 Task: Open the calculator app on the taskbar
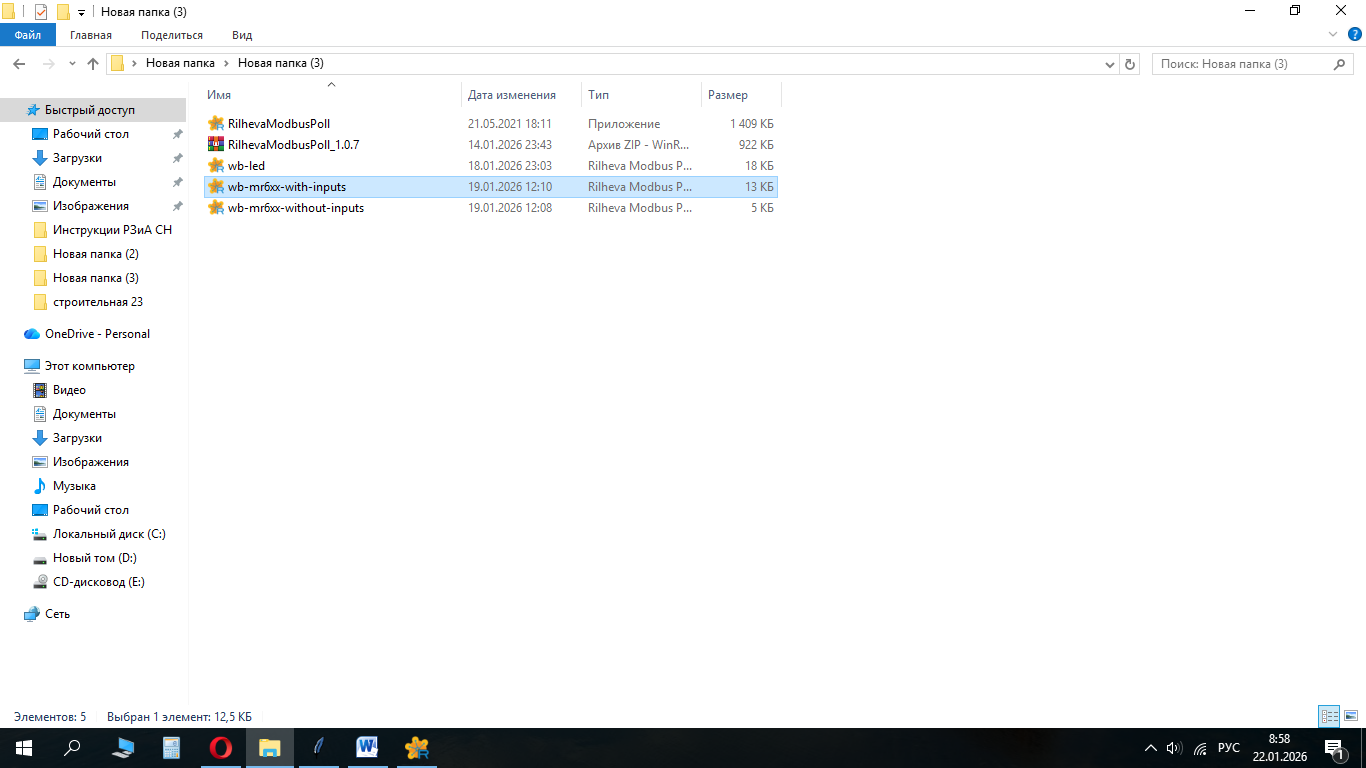(x=171, y=747)
